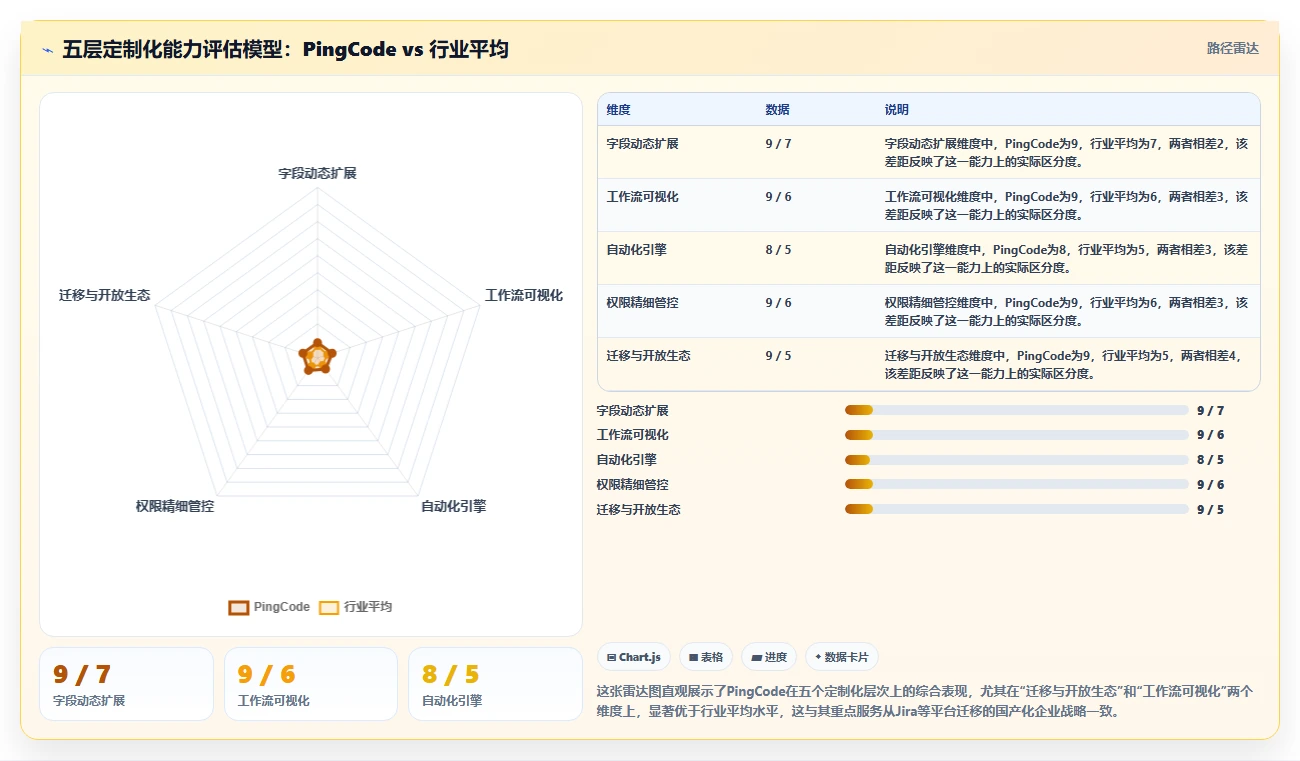Image resolution: width=1300 pixels, height=761 pixels.
Task: Click the 自动化引擎 progress bar
Action: click(1016, 460)
